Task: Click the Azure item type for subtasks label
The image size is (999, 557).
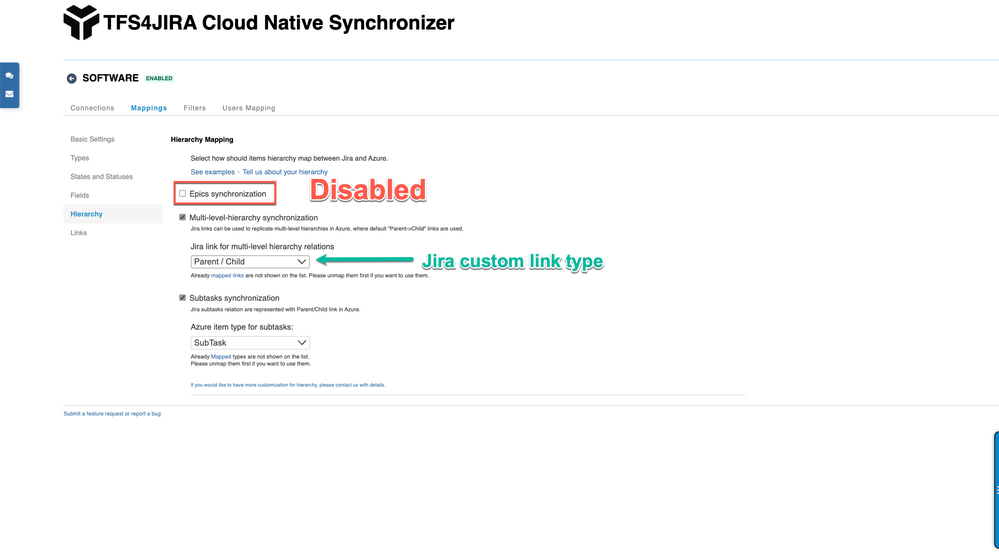Action: click(x=241, y=327)
